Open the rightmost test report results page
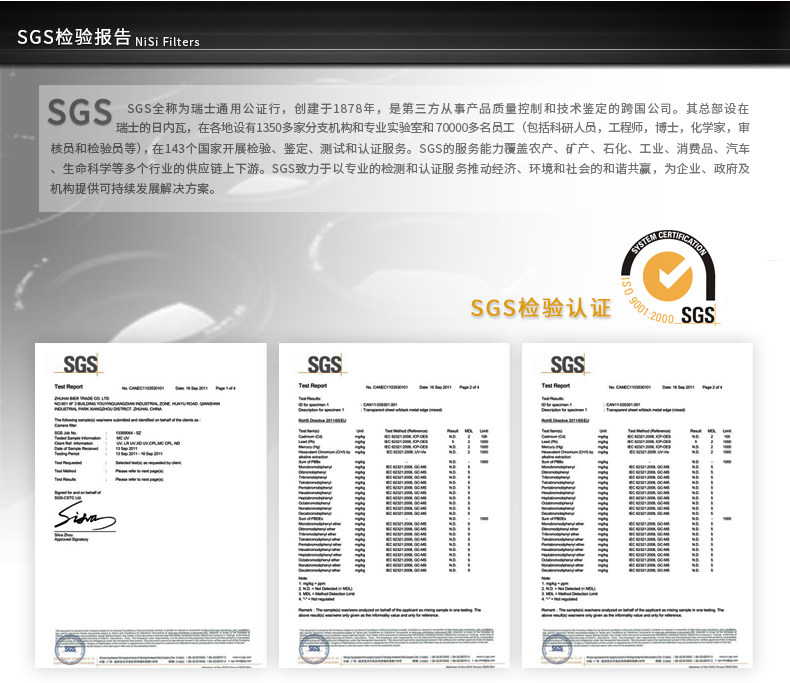Image resolution: width=790 pixels, height=683 pixels. coord(637,505)
